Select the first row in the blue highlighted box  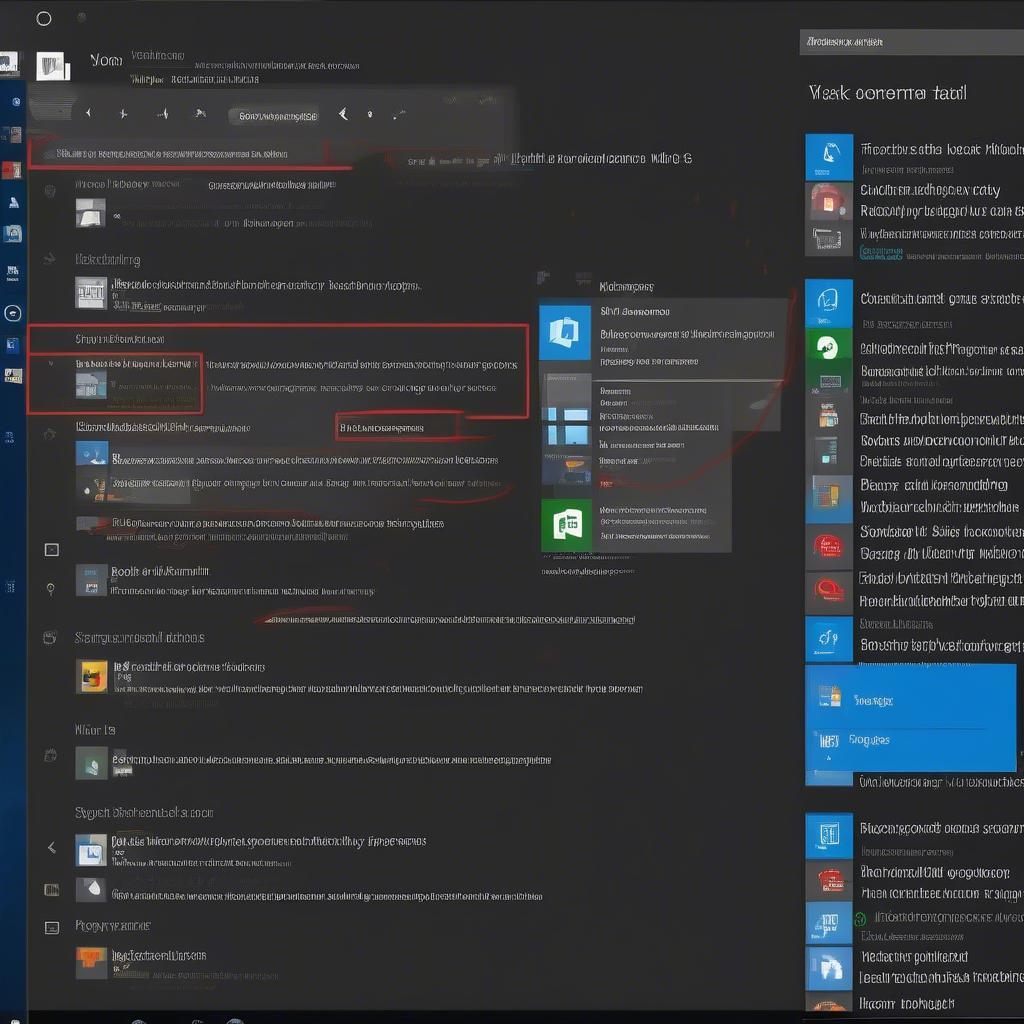910,699
